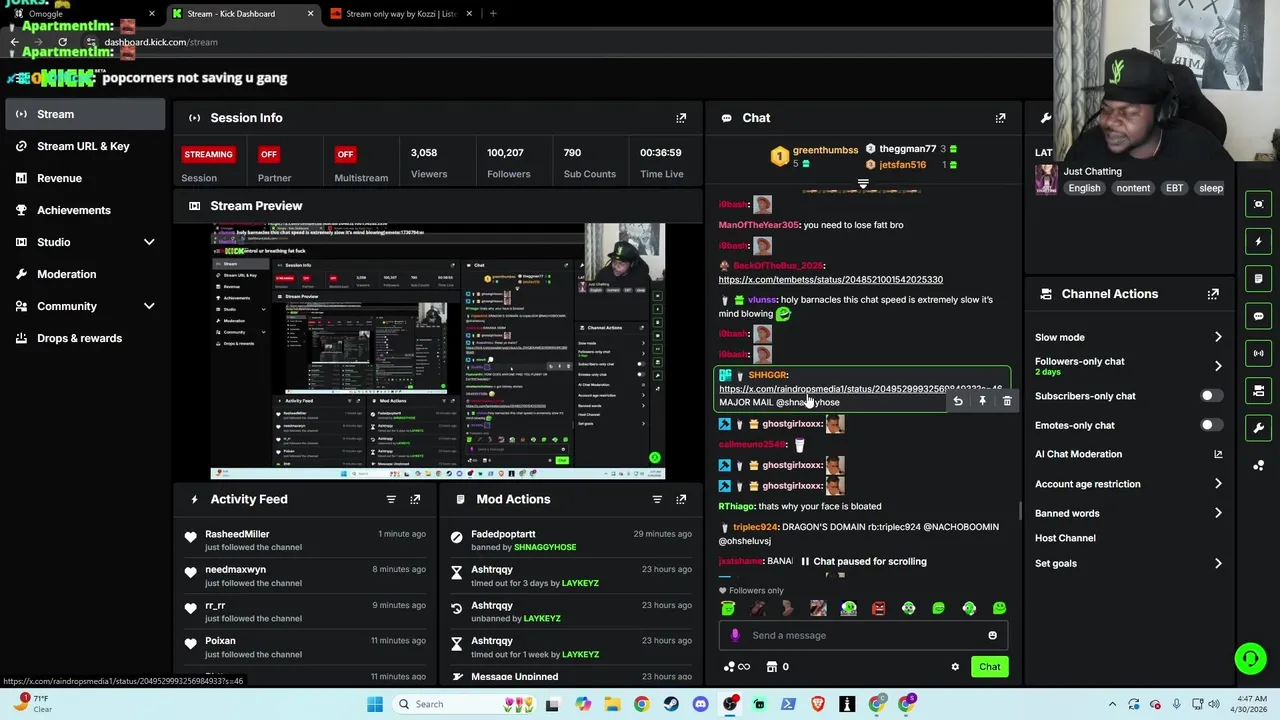Open Brave browser from taskbar
Screen dimensions: 1280x720
point(818,704)
